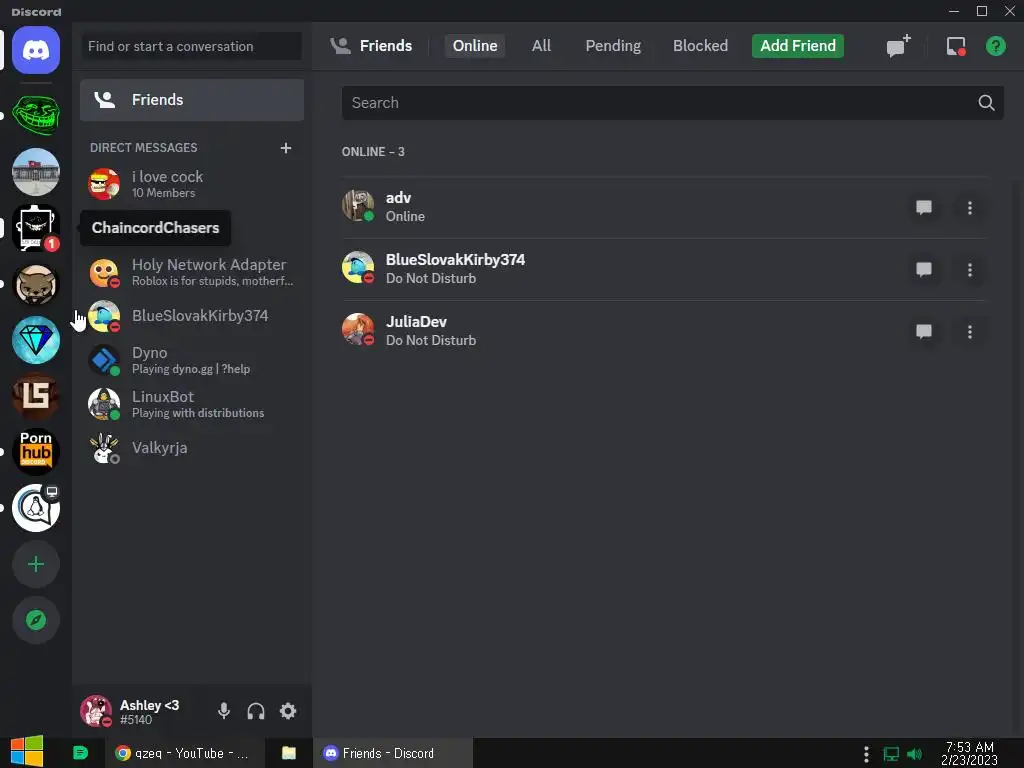
Task: Click the volume icon in system tray
Action: click(x=915, y=754)
